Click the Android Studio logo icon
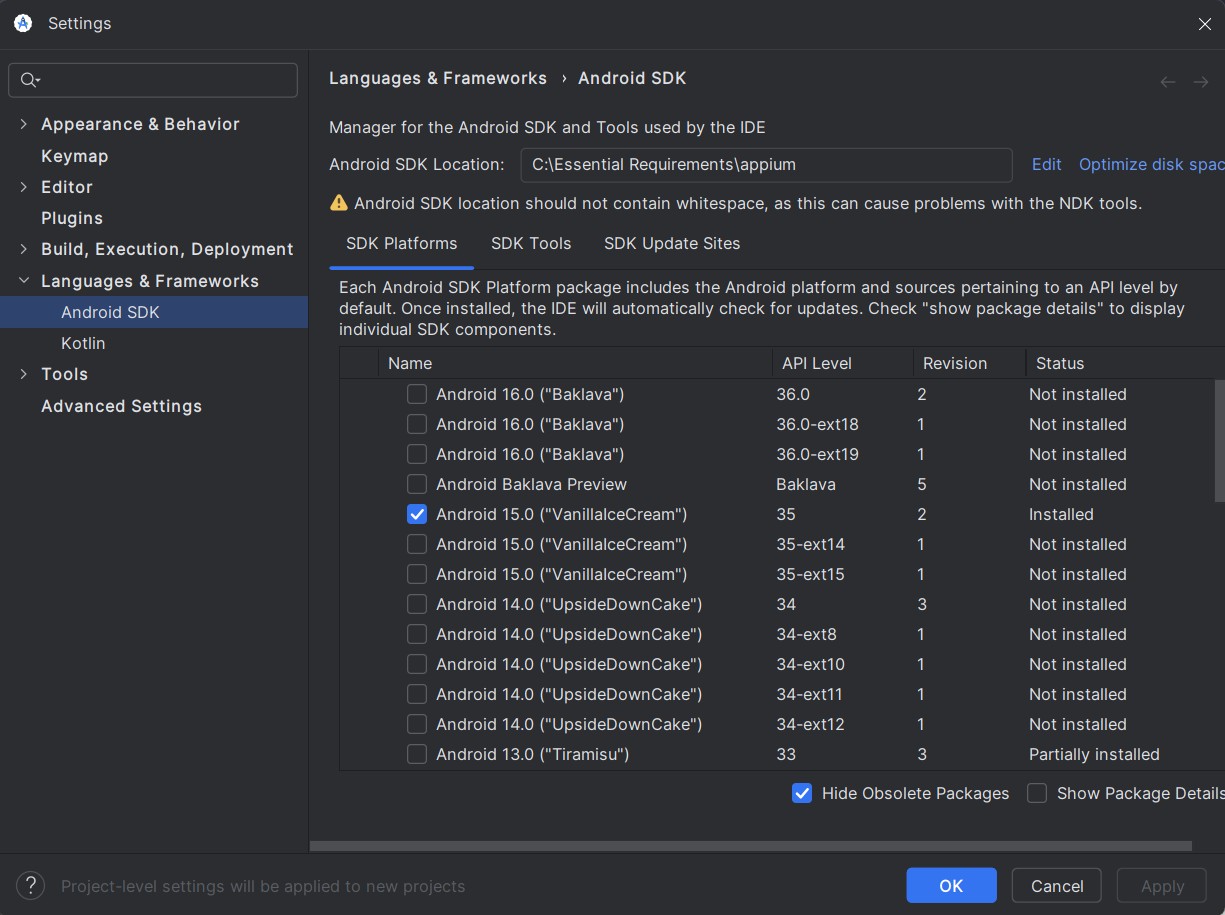The height and width of the screenshot is (915, 1225). click(x=23, y=23)
